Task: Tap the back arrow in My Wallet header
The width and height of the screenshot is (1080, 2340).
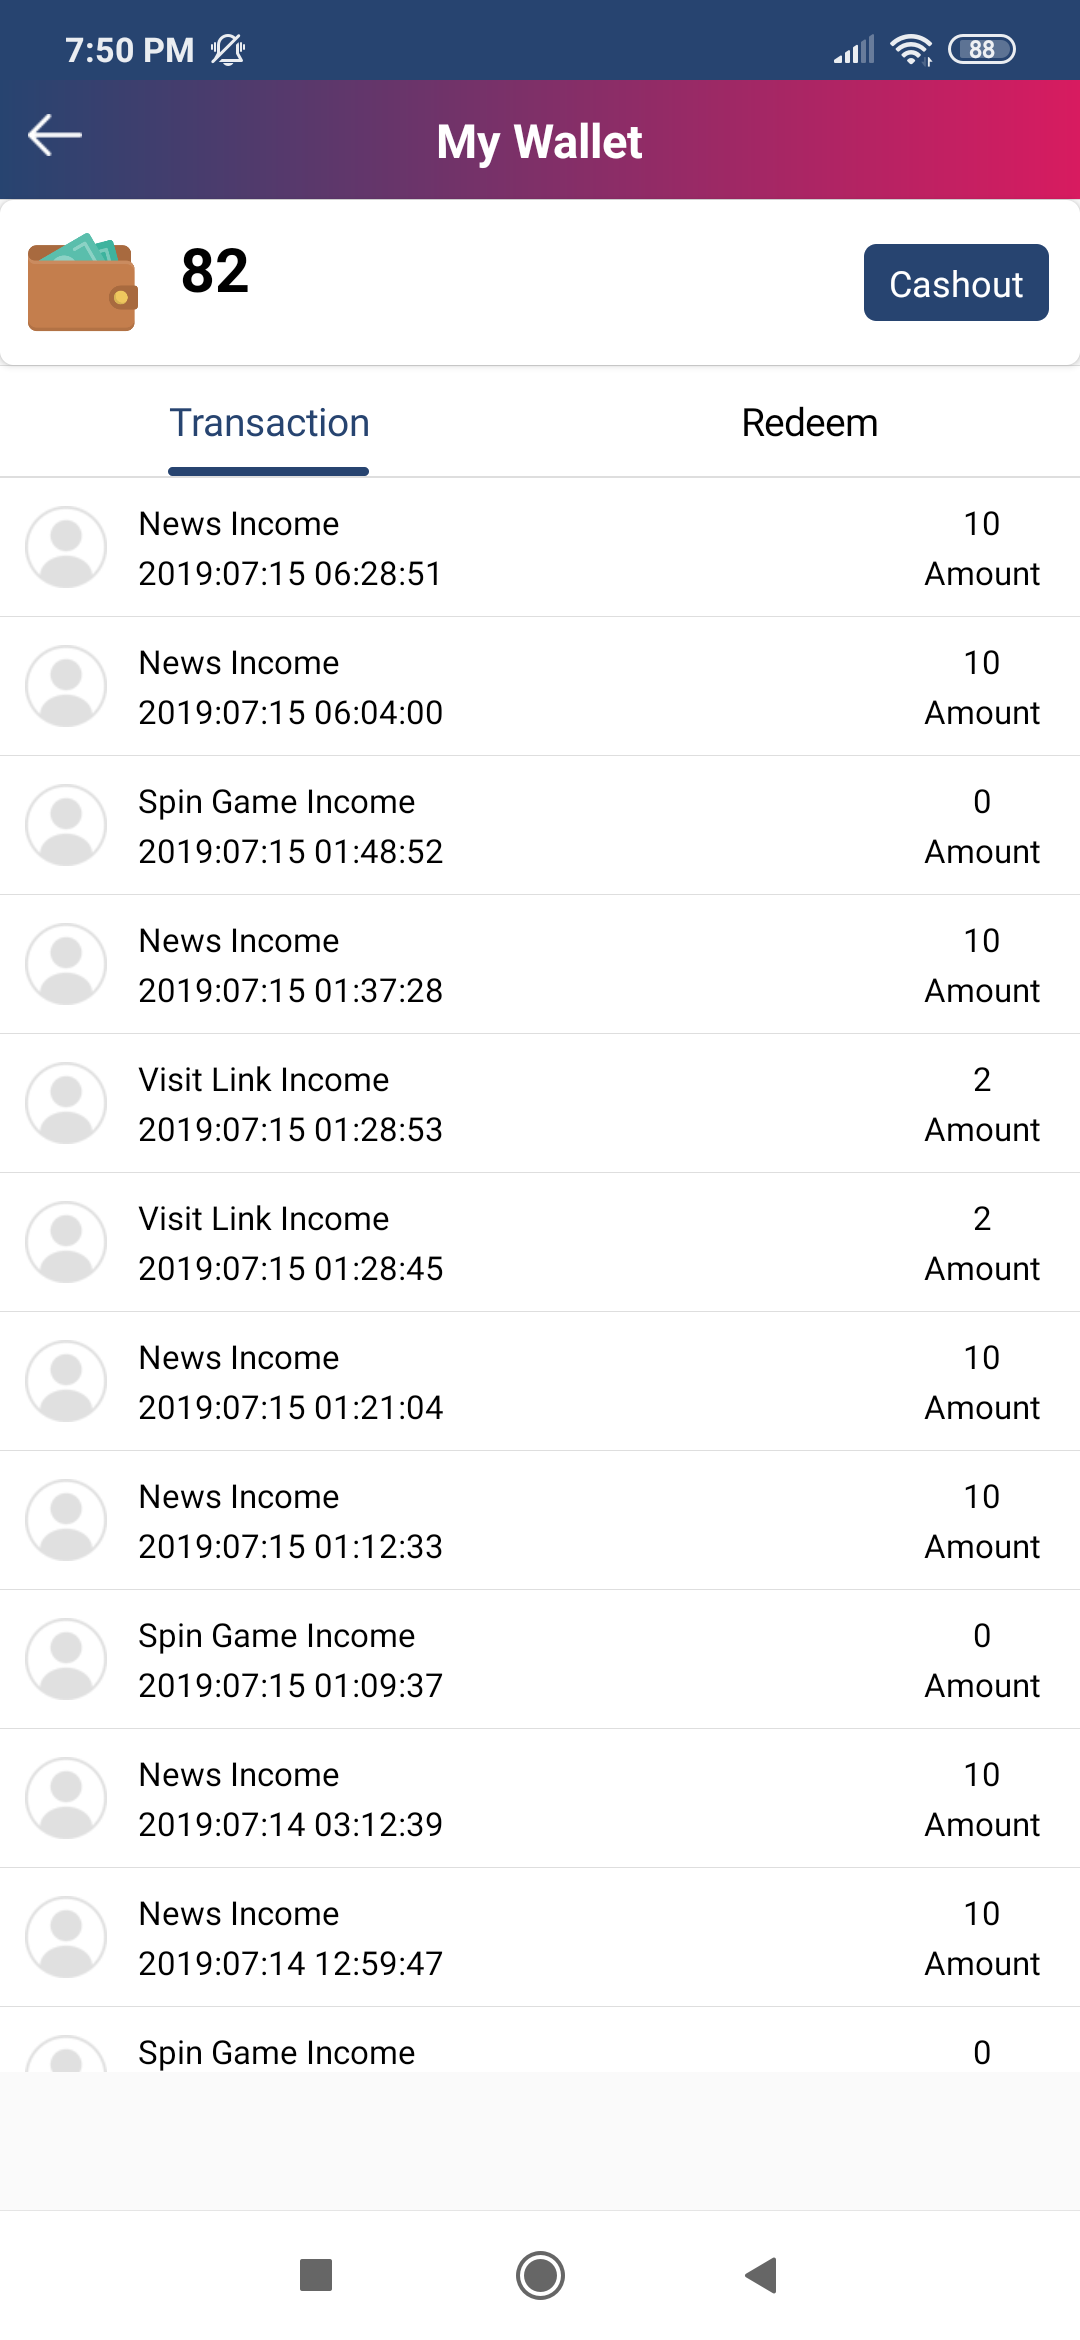Action: [x=55, y=136]
